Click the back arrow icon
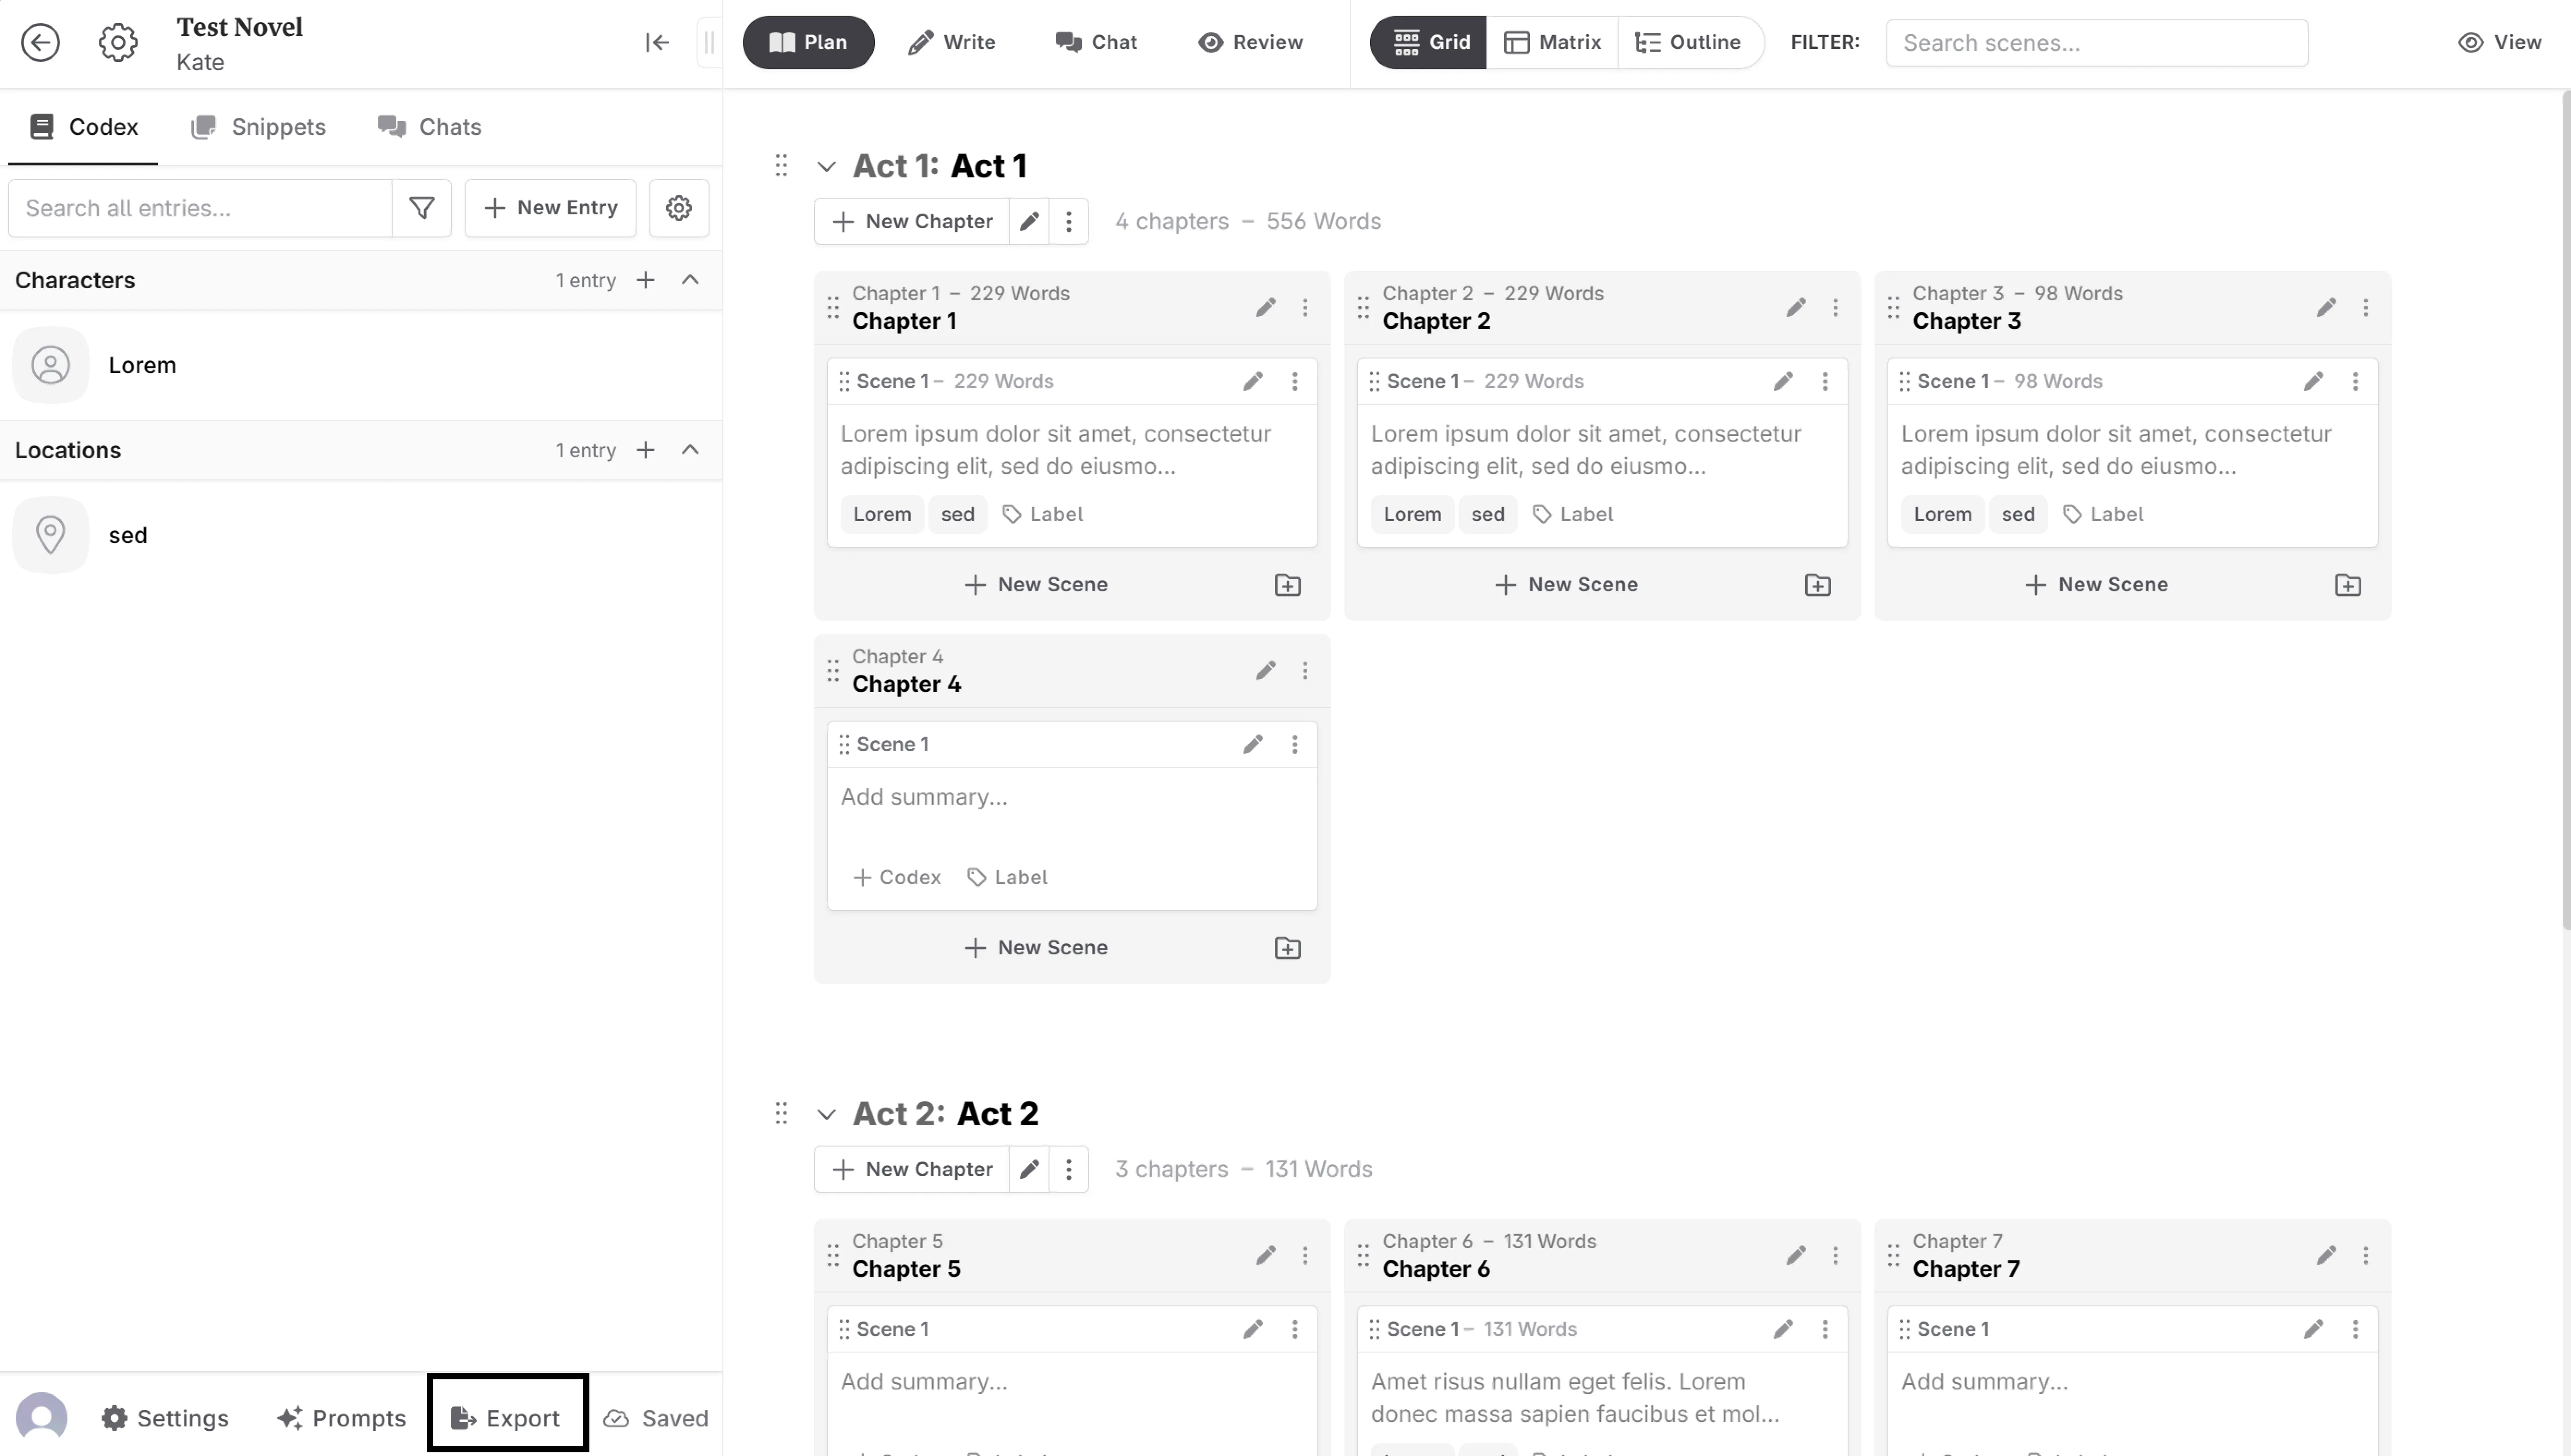 41,42
